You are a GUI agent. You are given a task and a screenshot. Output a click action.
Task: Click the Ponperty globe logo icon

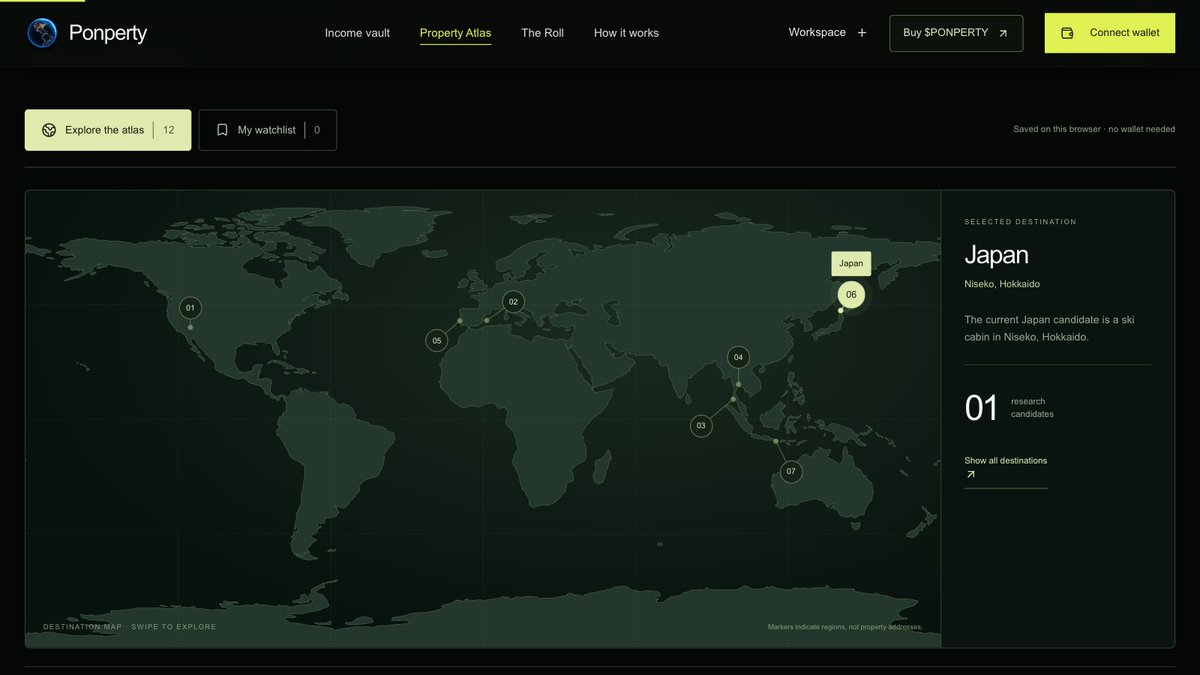(x=42, y=33)
